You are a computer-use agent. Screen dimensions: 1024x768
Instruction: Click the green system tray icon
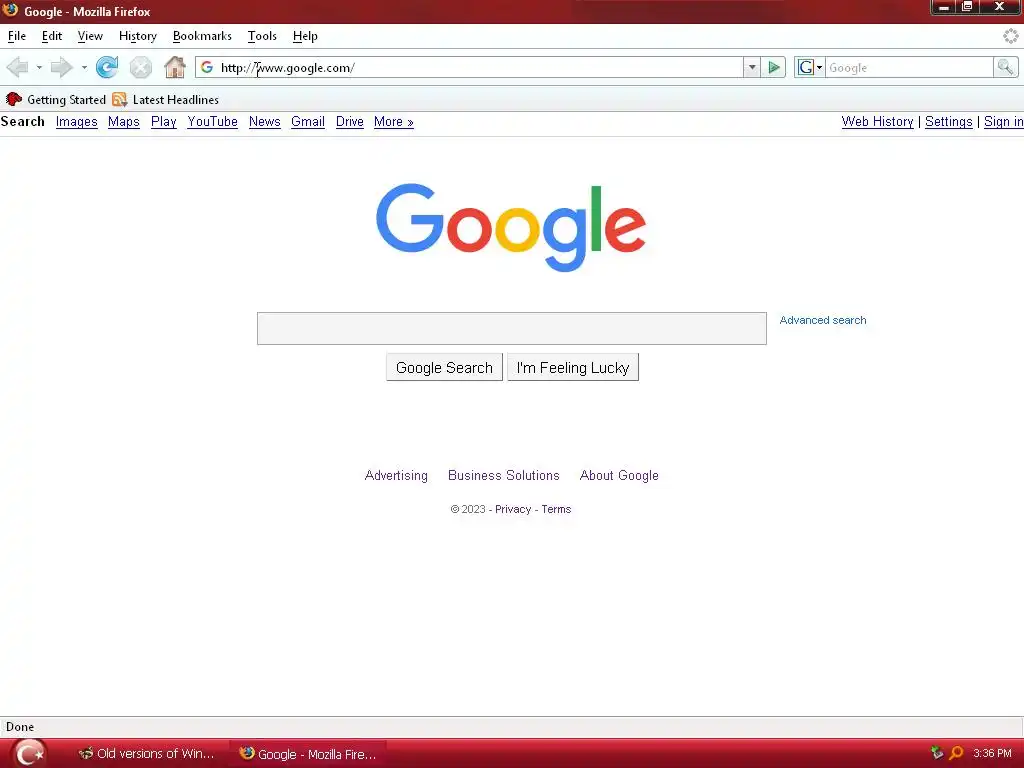936,753
